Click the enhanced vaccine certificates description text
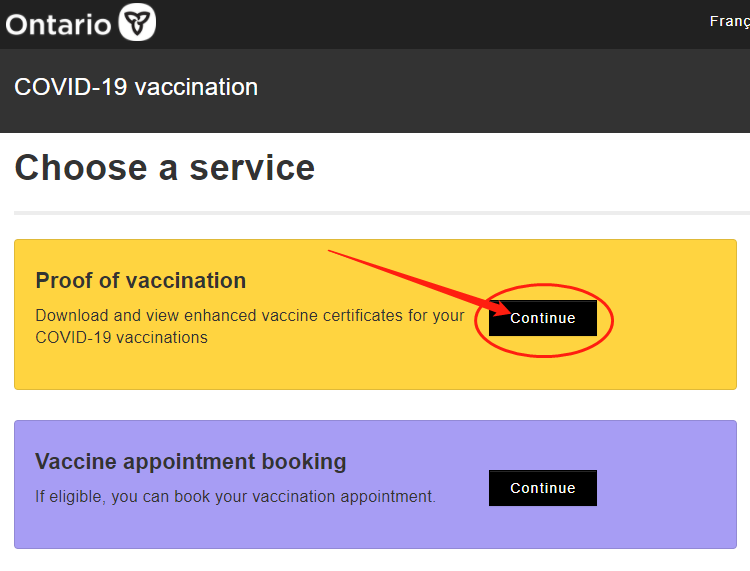The height and width of the screenshot is (571, 750). [x=250, y=326]
